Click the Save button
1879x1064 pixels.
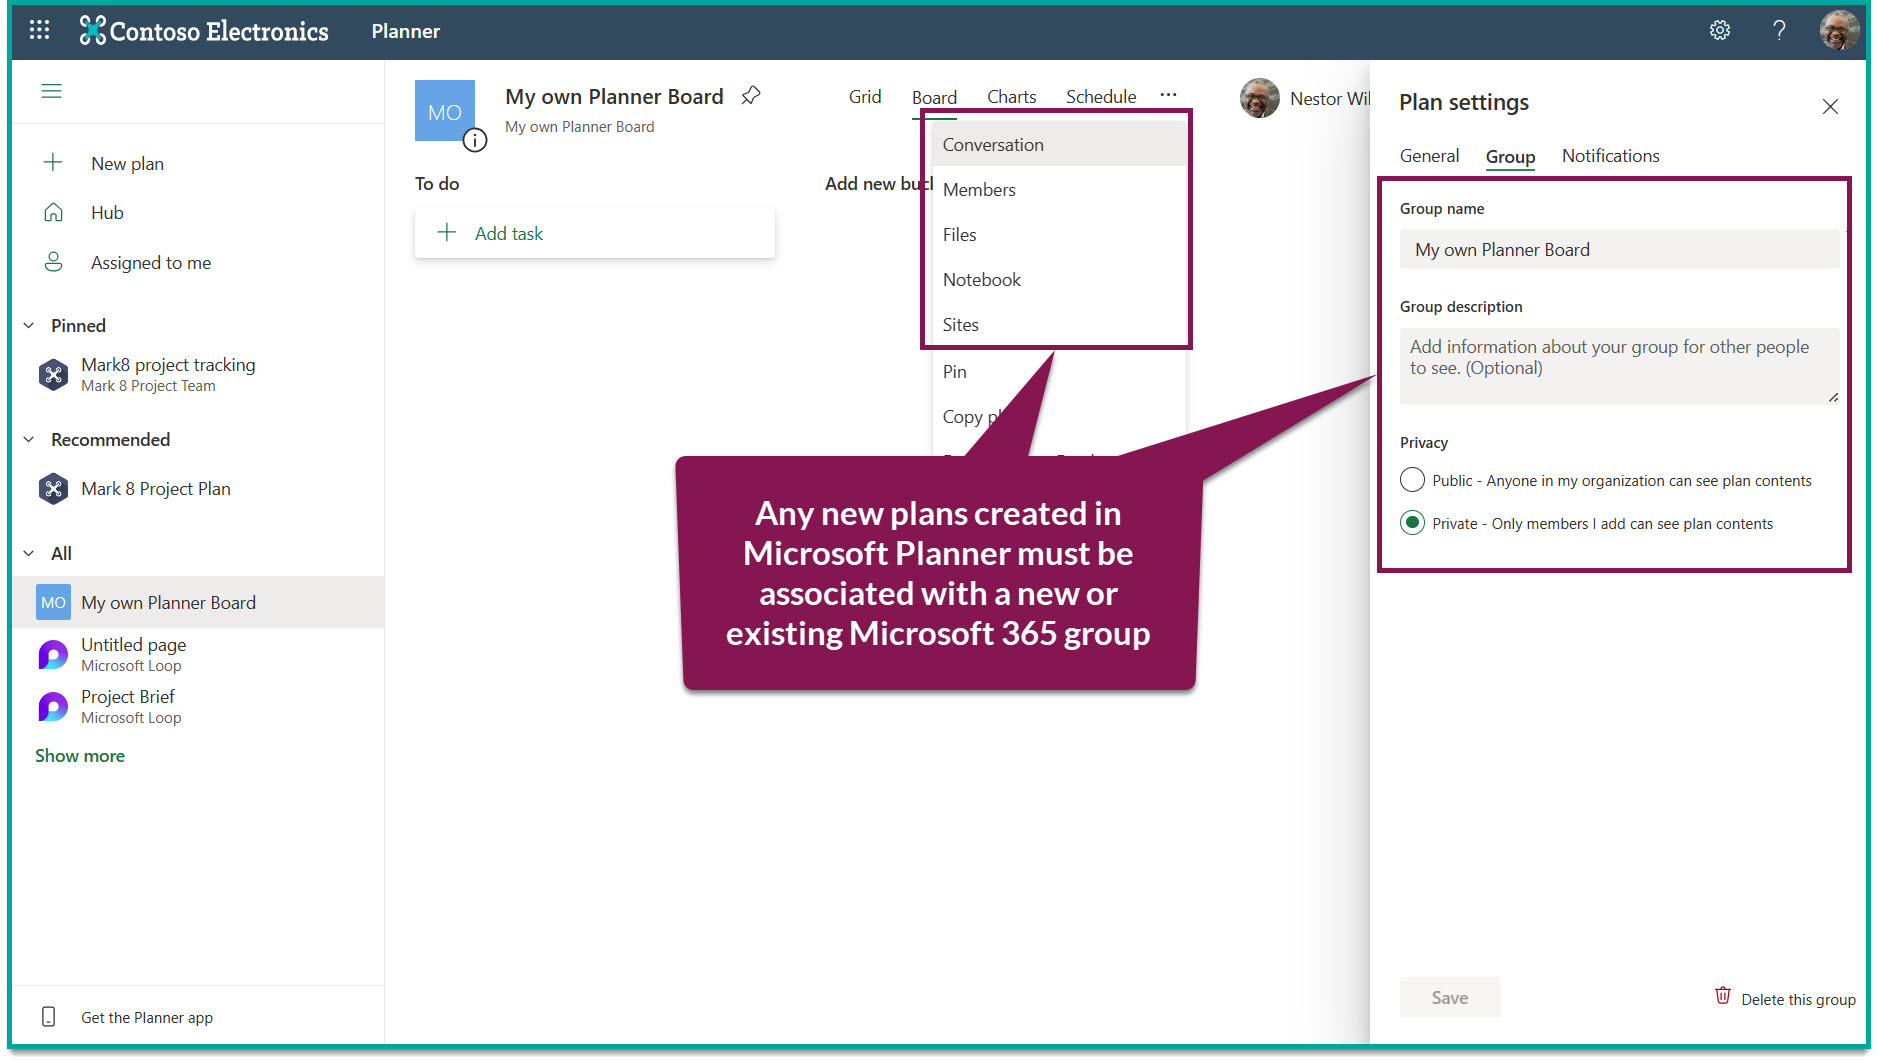1449,997
